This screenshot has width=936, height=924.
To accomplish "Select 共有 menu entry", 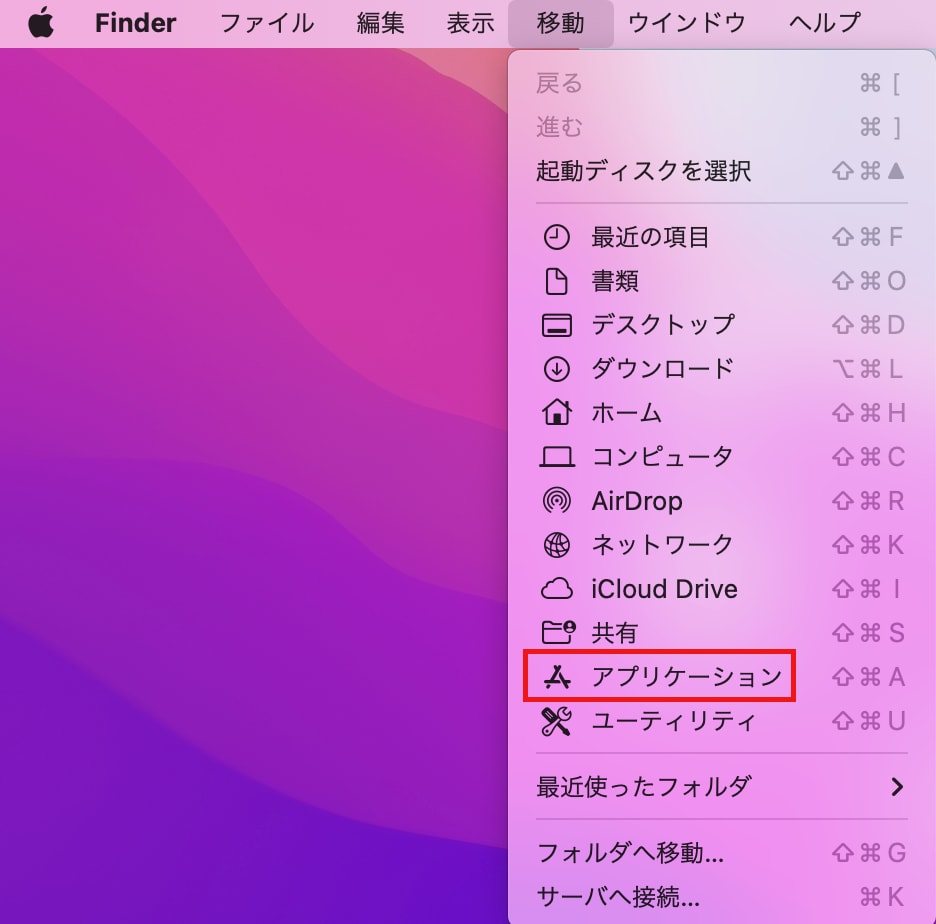I will pyautogui.click(x=721, y=633).
